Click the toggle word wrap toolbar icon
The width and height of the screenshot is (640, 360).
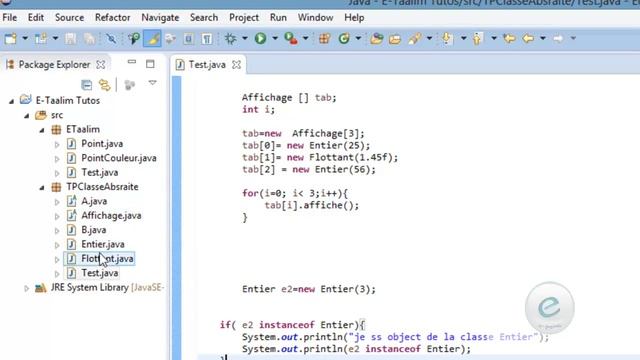click(170, 39)
